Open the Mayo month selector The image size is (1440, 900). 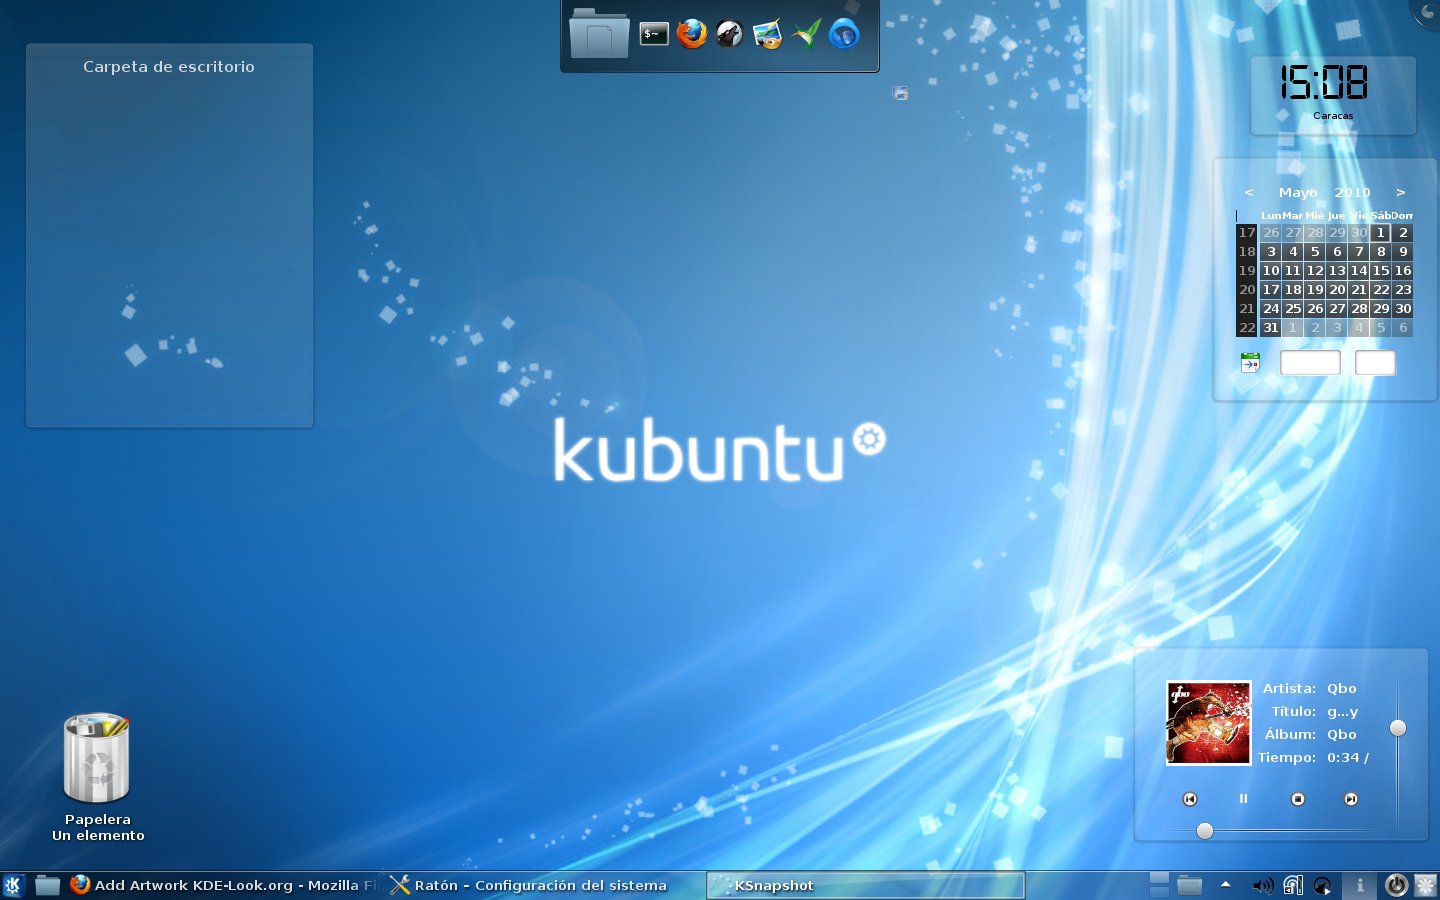point(1298,192)
